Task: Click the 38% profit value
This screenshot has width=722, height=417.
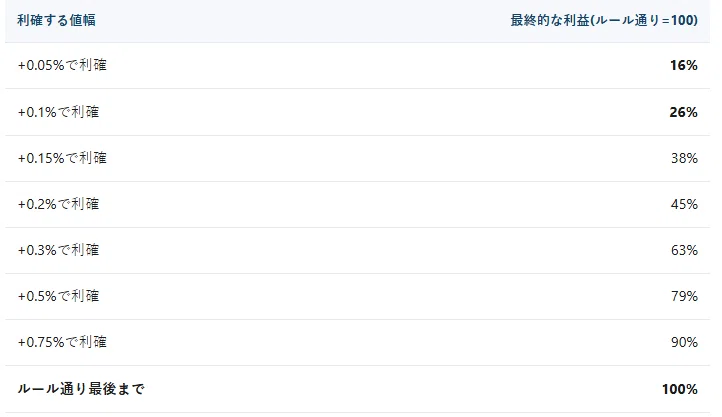Action: [x=684, y=158]
